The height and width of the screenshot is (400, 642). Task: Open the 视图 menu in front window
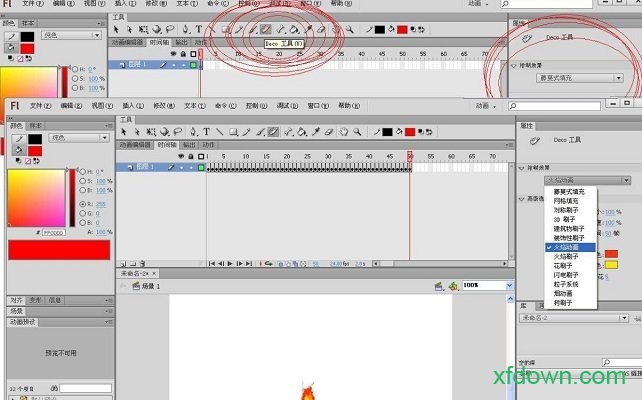coord(102,106)
